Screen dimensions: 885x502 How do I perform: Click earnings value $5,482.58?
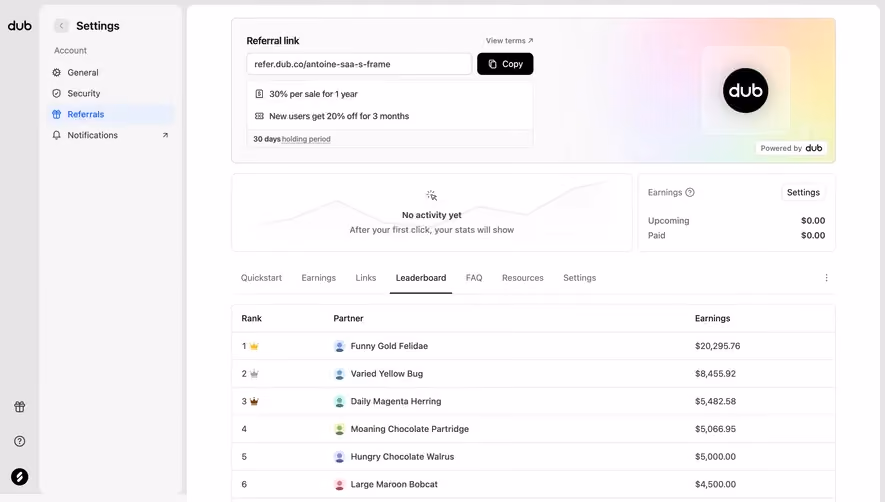coord(715,401)
